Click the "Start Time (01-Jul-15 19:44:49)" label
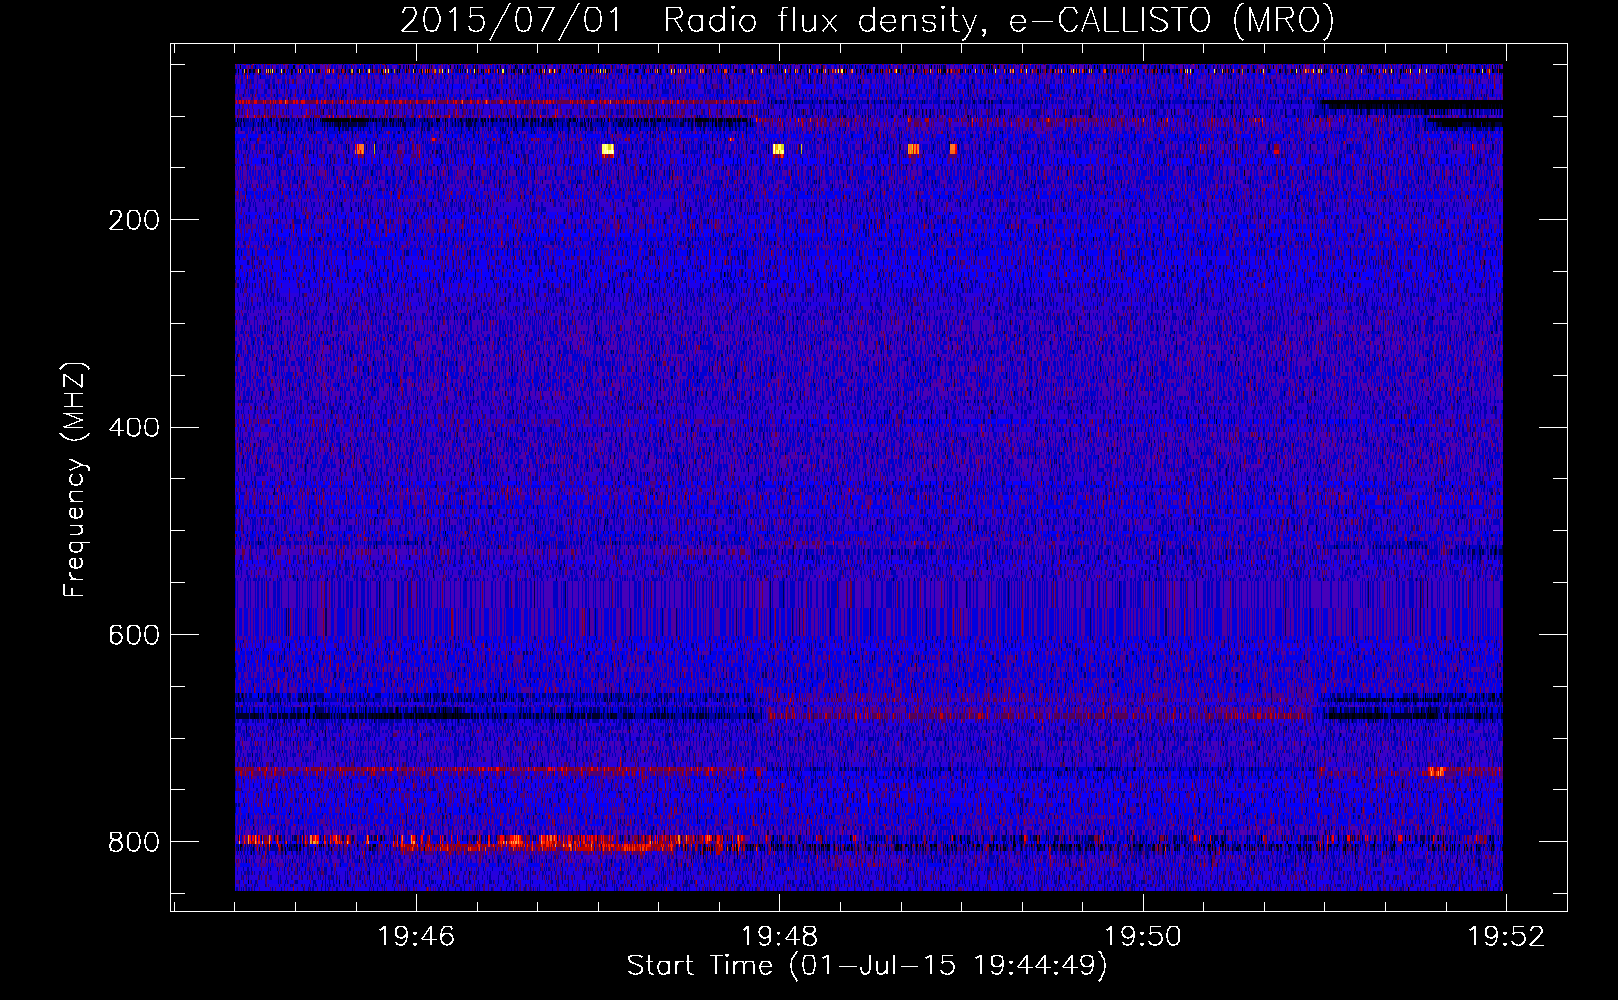 coord(867,966)
